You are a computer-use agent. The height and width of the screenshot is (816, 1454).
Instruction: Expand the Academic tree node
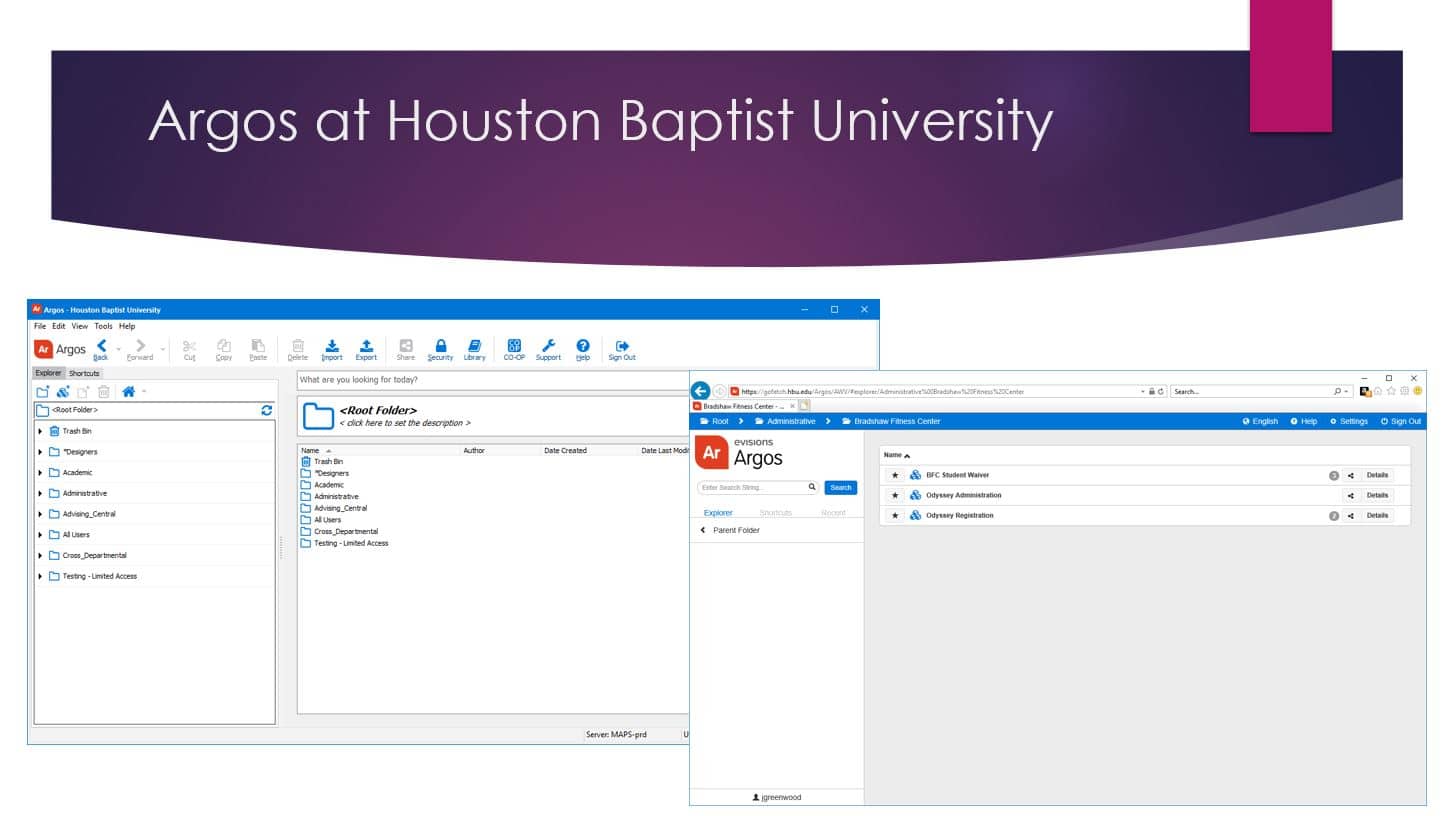coord(40,472)
